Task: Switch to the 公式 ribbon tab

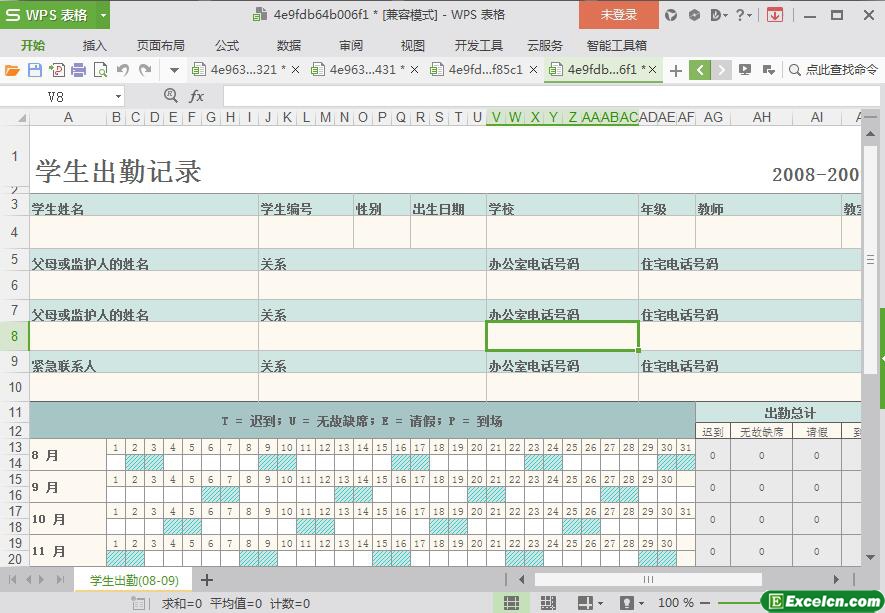Action: coord(227,45)
